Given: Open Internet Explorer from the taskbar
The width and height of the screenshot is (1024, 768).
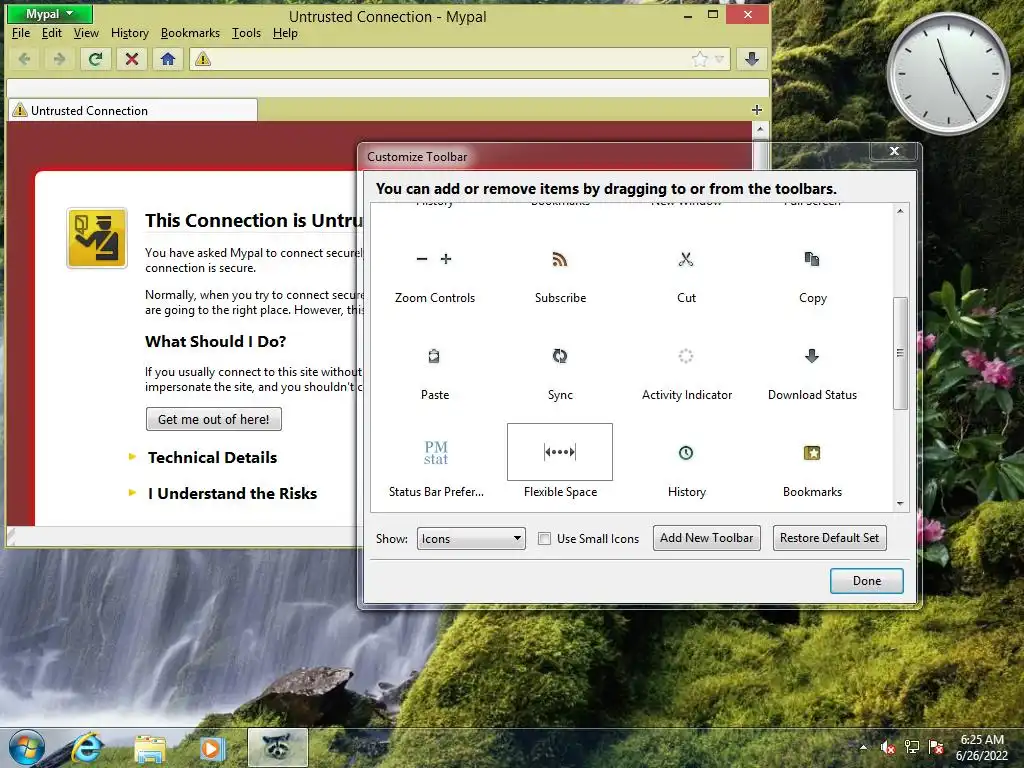Looking at the screenshot, I should pyautogui.click(x=86, y=748).
